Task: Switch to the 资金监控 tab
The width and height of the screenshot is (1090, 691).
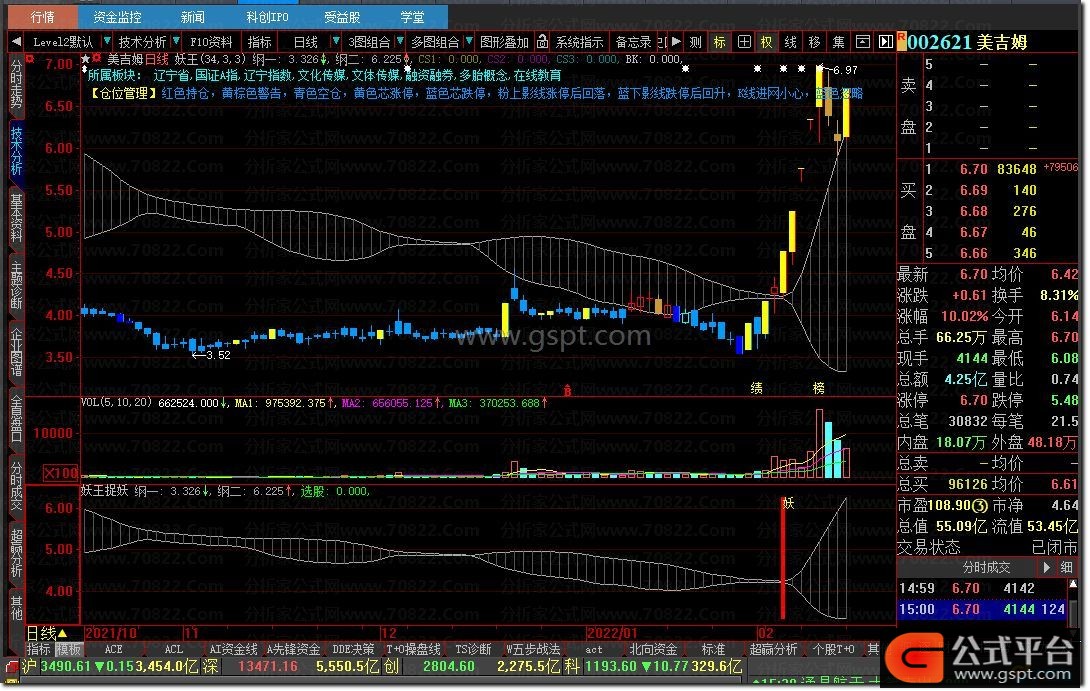Action: coord(117,17)
